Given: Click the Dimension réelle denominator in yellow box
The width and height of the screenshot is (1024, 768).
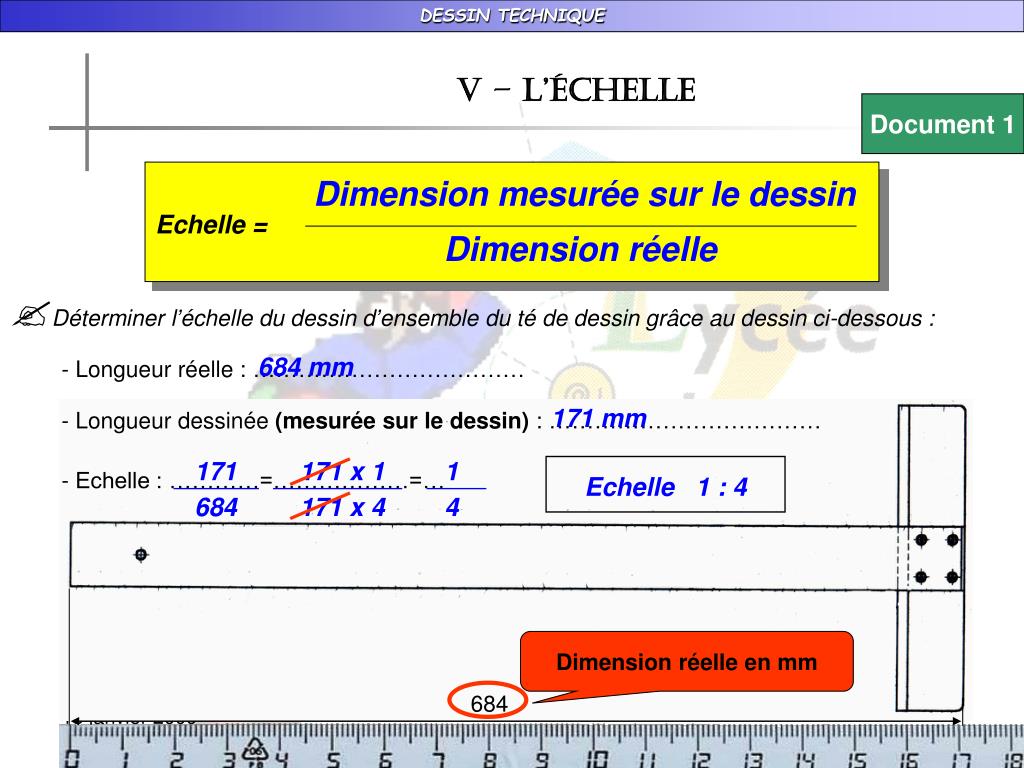Looking at the screenshot, I should point(582,249).
